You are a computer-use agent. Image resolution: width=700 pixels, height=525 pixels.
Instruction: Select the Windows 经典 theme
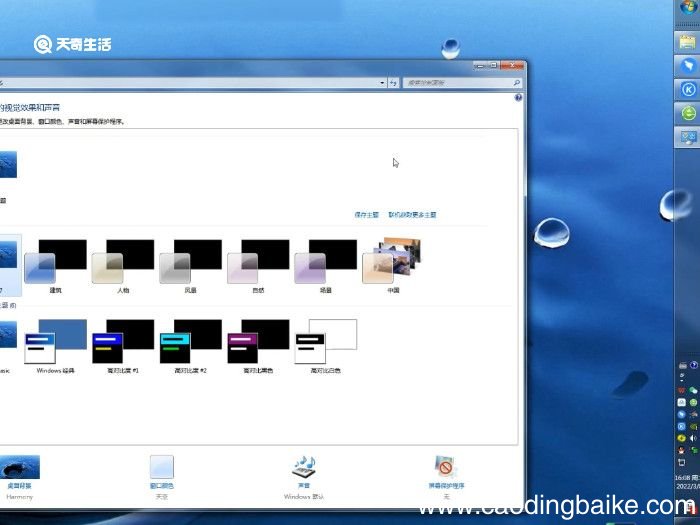point(55,346)
